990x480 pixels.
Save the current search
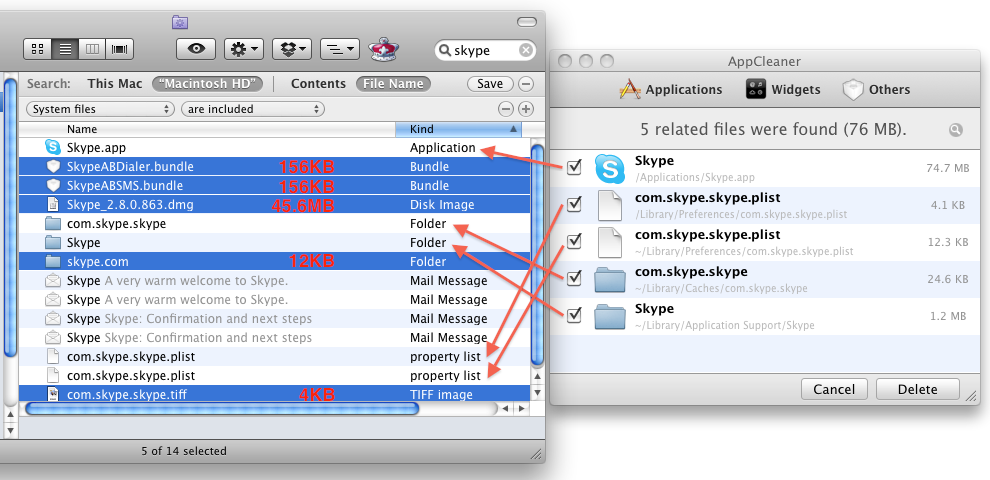click(490, 83)
